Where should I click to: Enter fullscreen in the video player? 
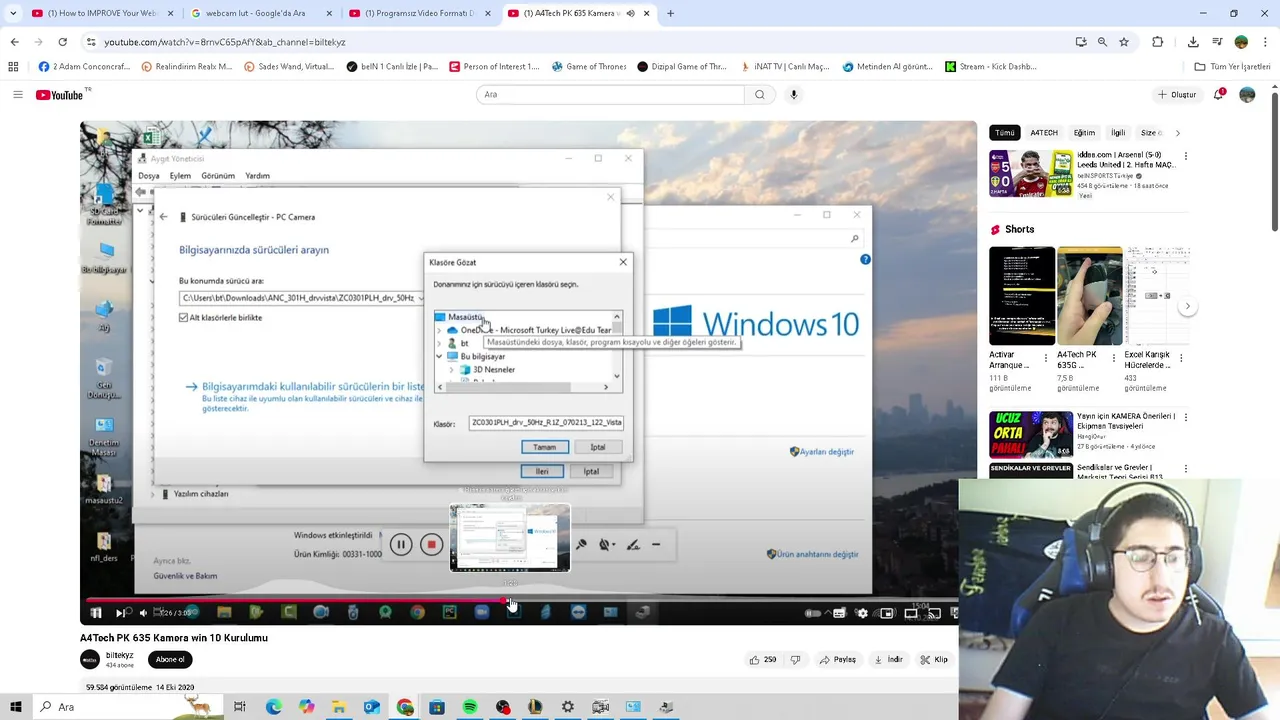[953, 613]
